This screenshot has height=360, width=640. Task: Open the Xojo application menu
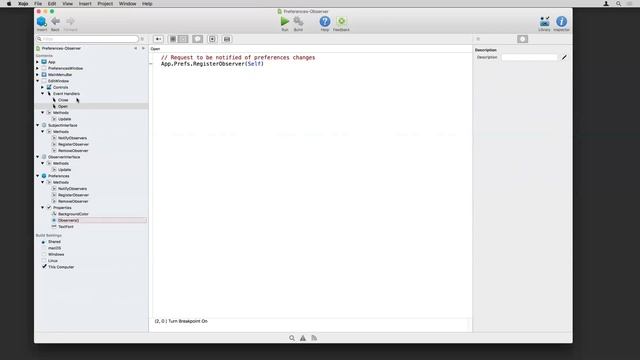[23, 4]
